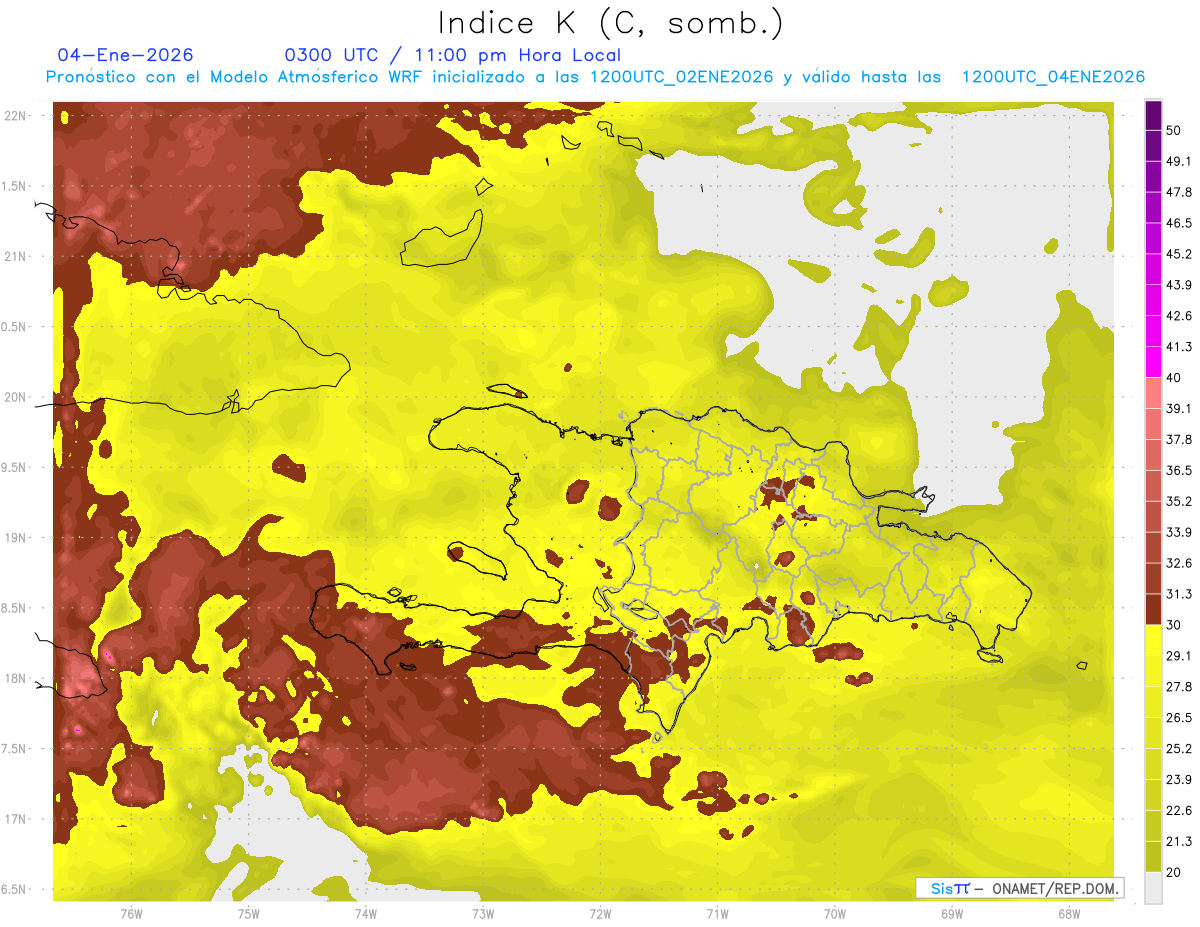This screenshot has height=927, width=1200.
Task: Click the "37.8" color scale label
Action: [1179, 439]
